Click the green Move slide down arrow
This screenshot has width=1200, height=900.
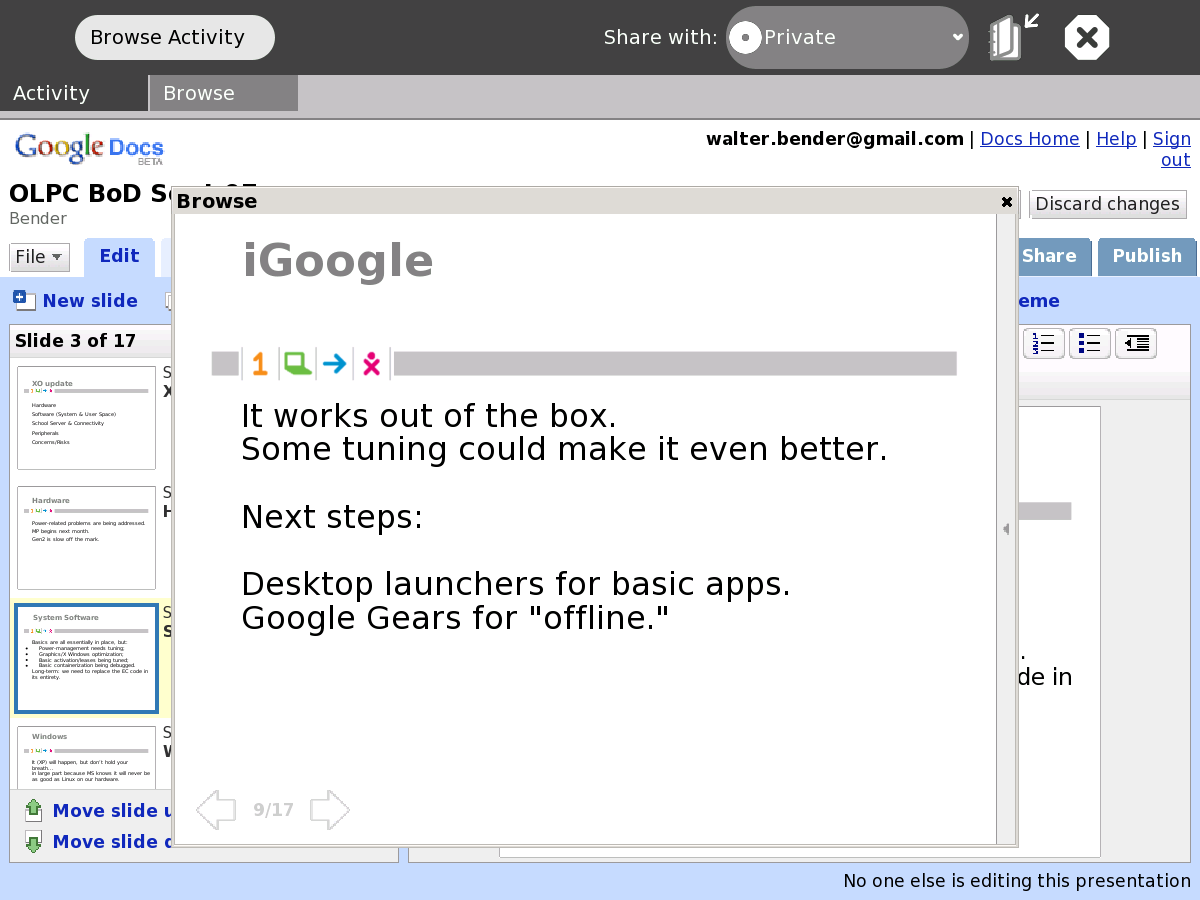[x=33, y=842]
